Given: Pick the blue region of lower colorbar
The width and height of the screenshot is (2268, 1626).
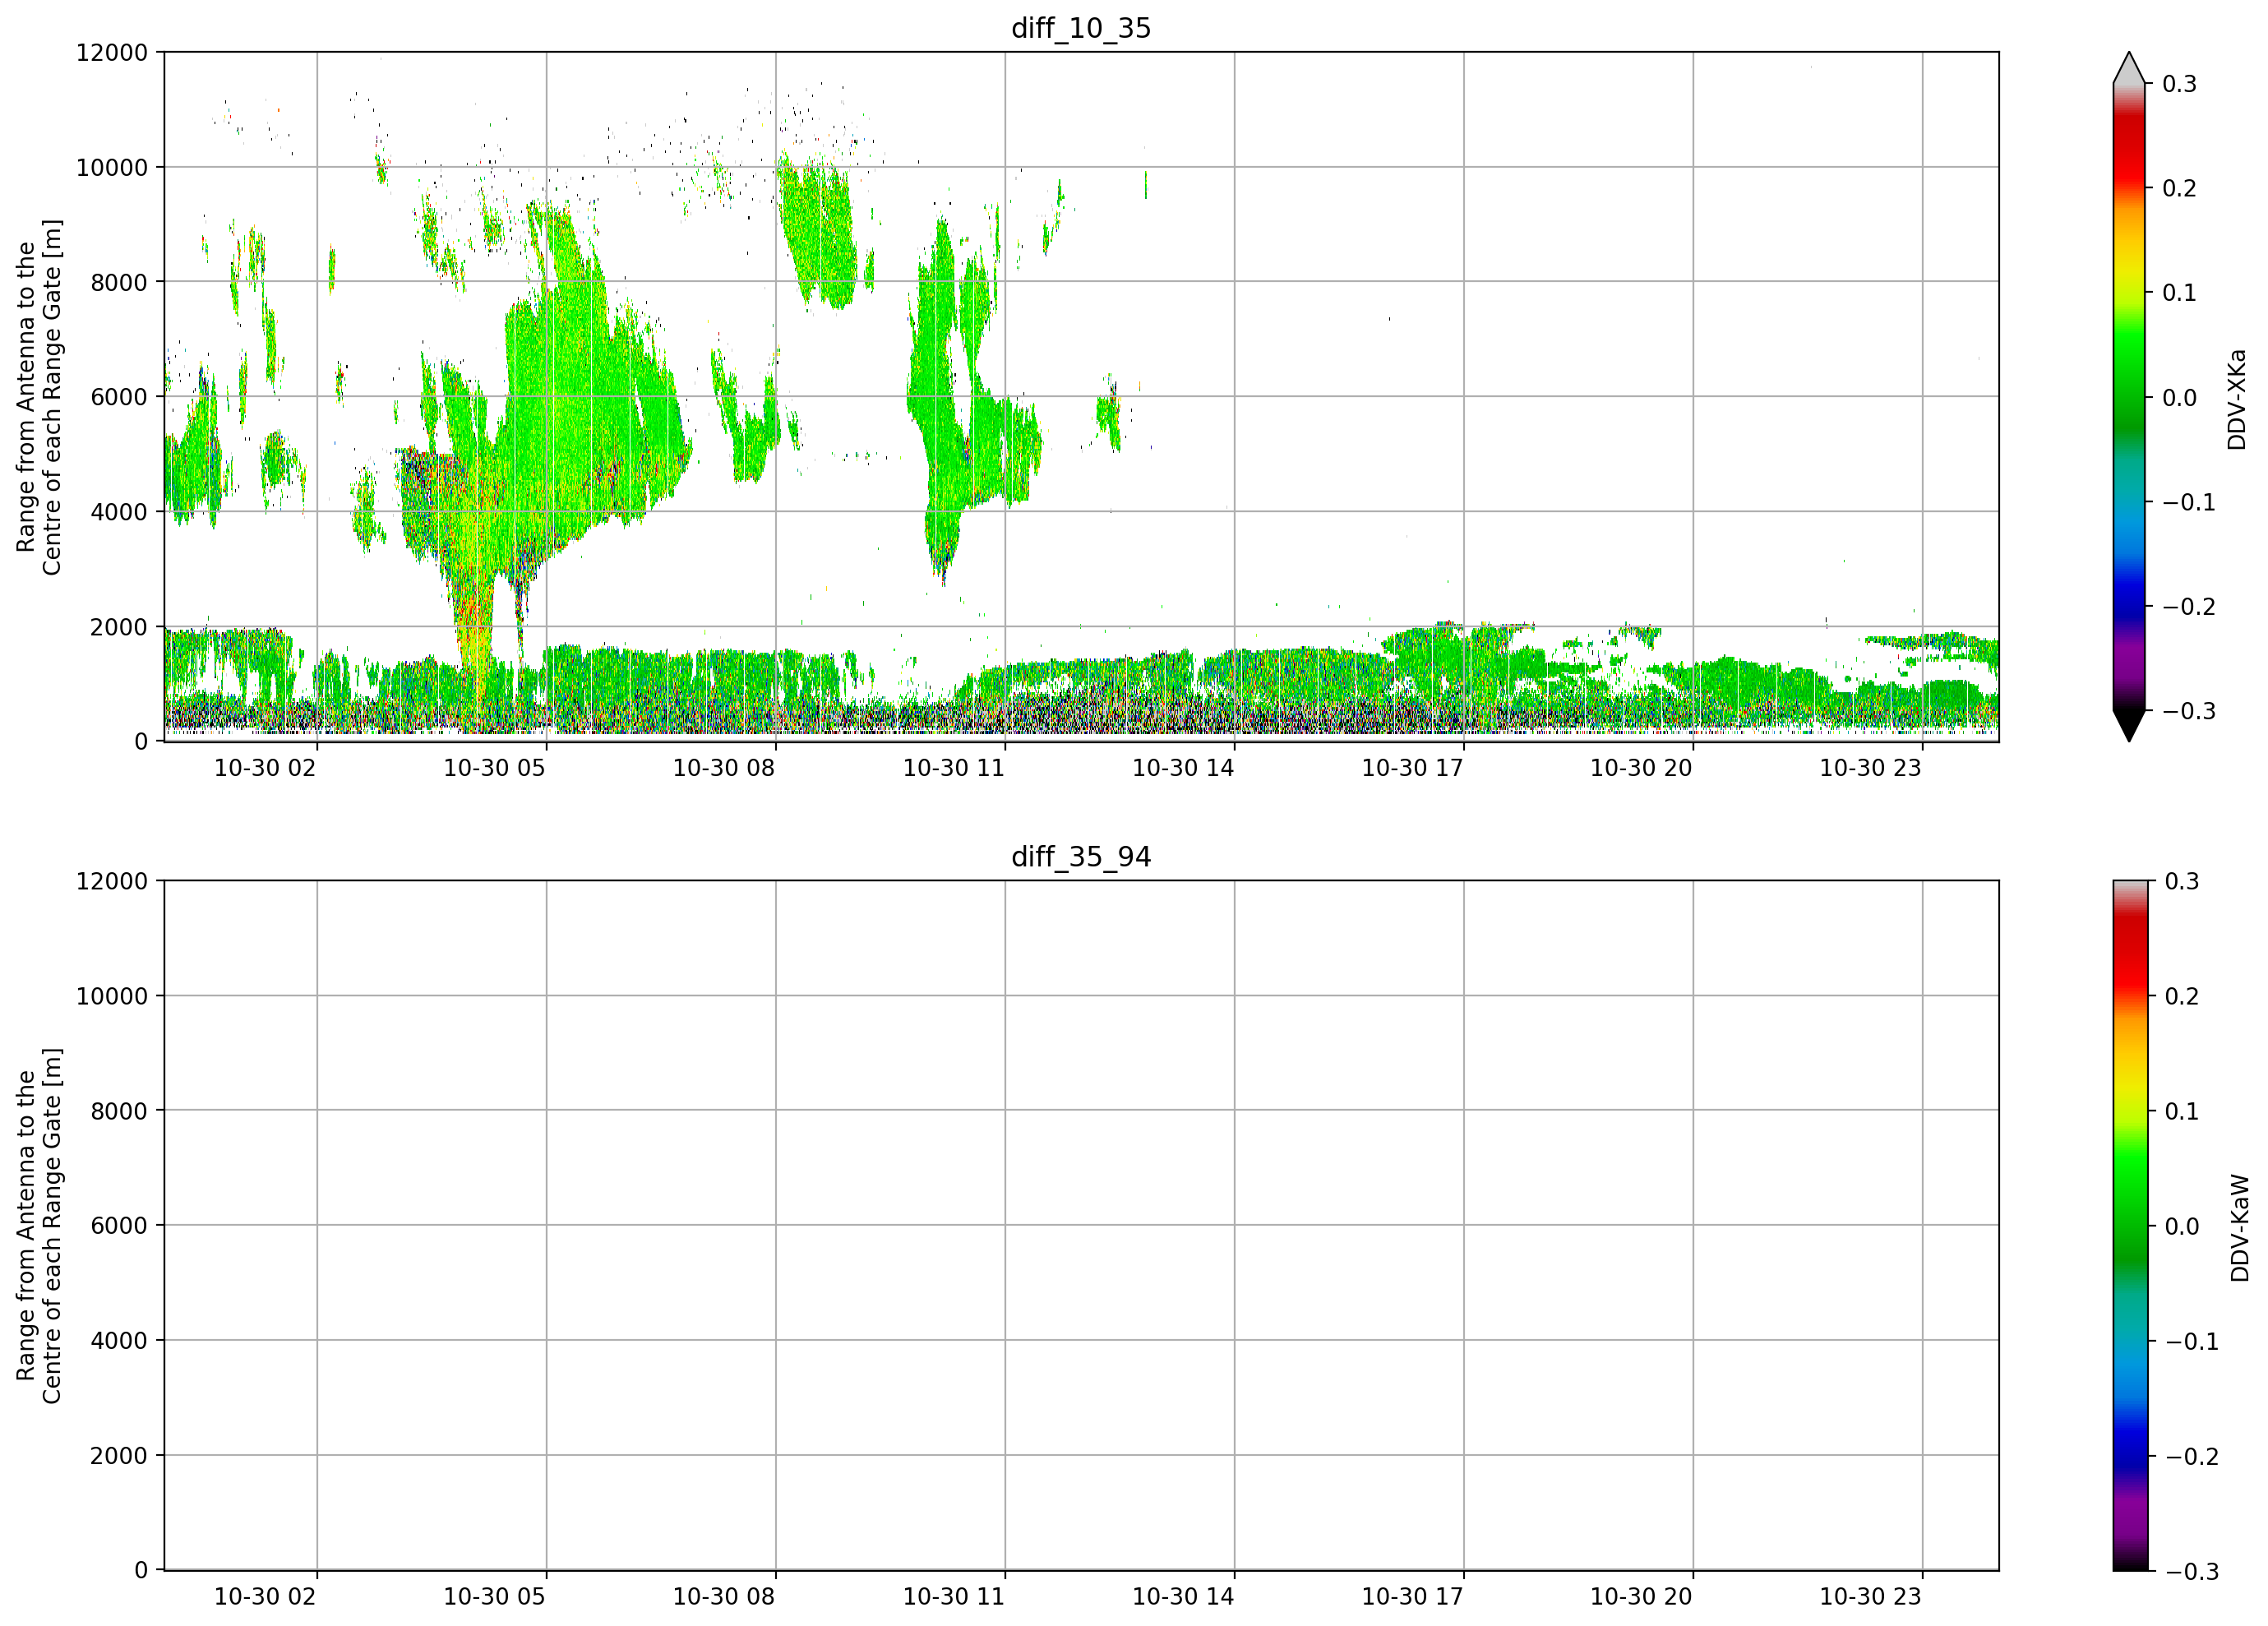Looking at the screenshot, I should [2129, 1438].
